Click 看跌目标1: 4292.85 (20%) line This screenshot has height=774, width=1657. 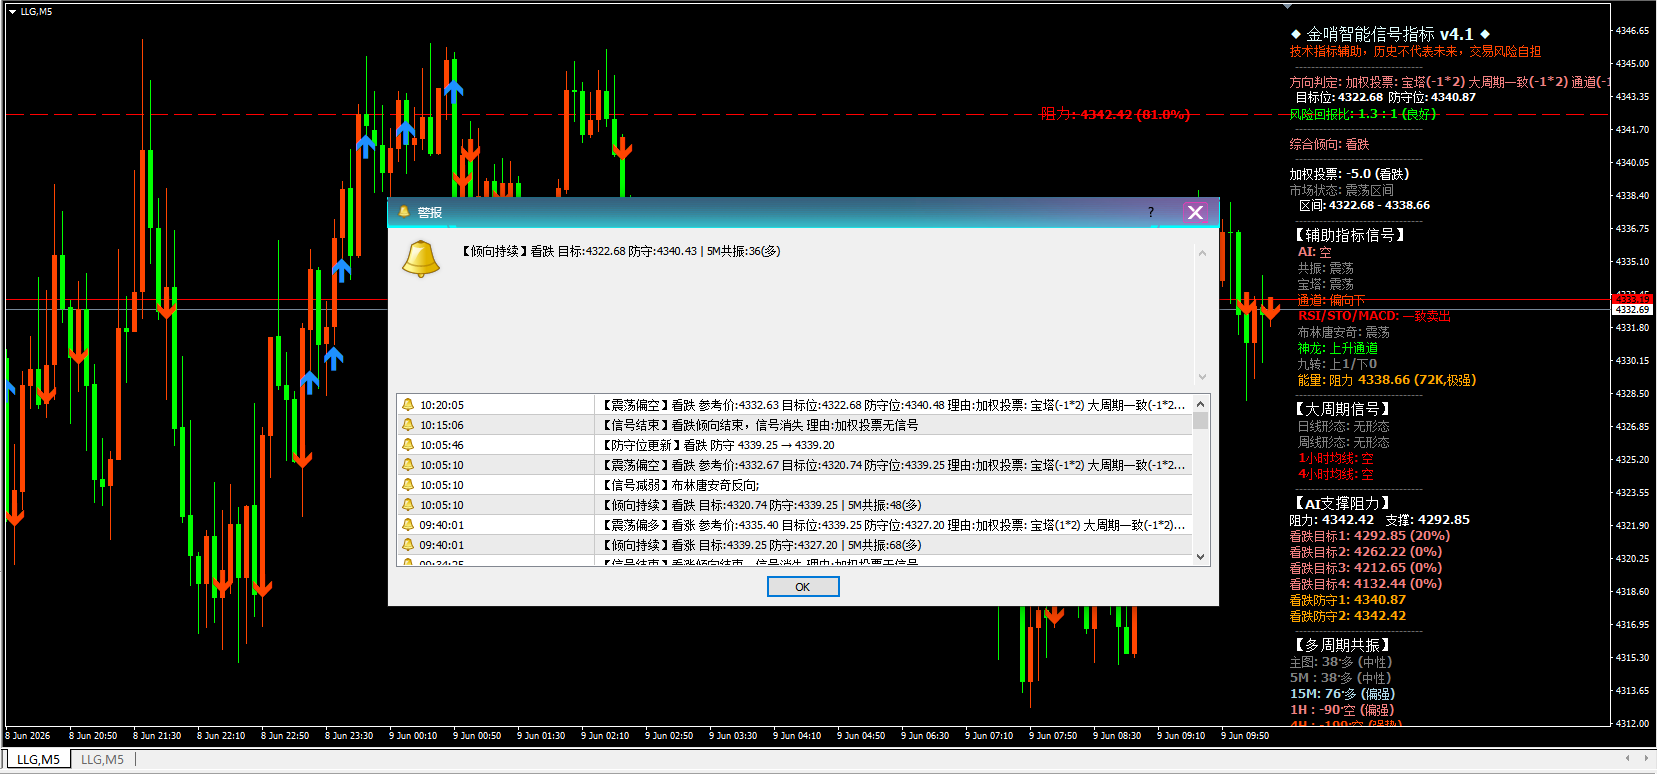[1369, 536]
